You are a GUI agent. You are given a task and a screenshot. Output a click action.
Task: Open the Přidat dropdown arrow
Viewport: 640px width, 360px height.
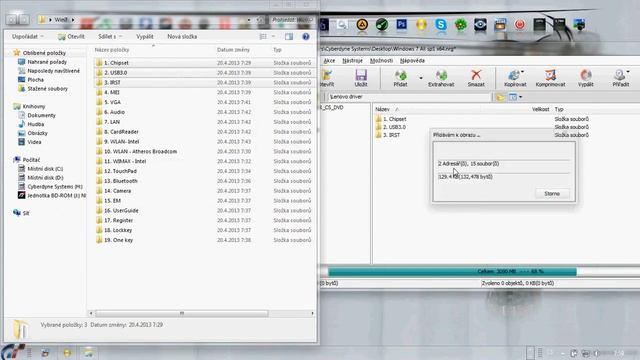(421, 78)
